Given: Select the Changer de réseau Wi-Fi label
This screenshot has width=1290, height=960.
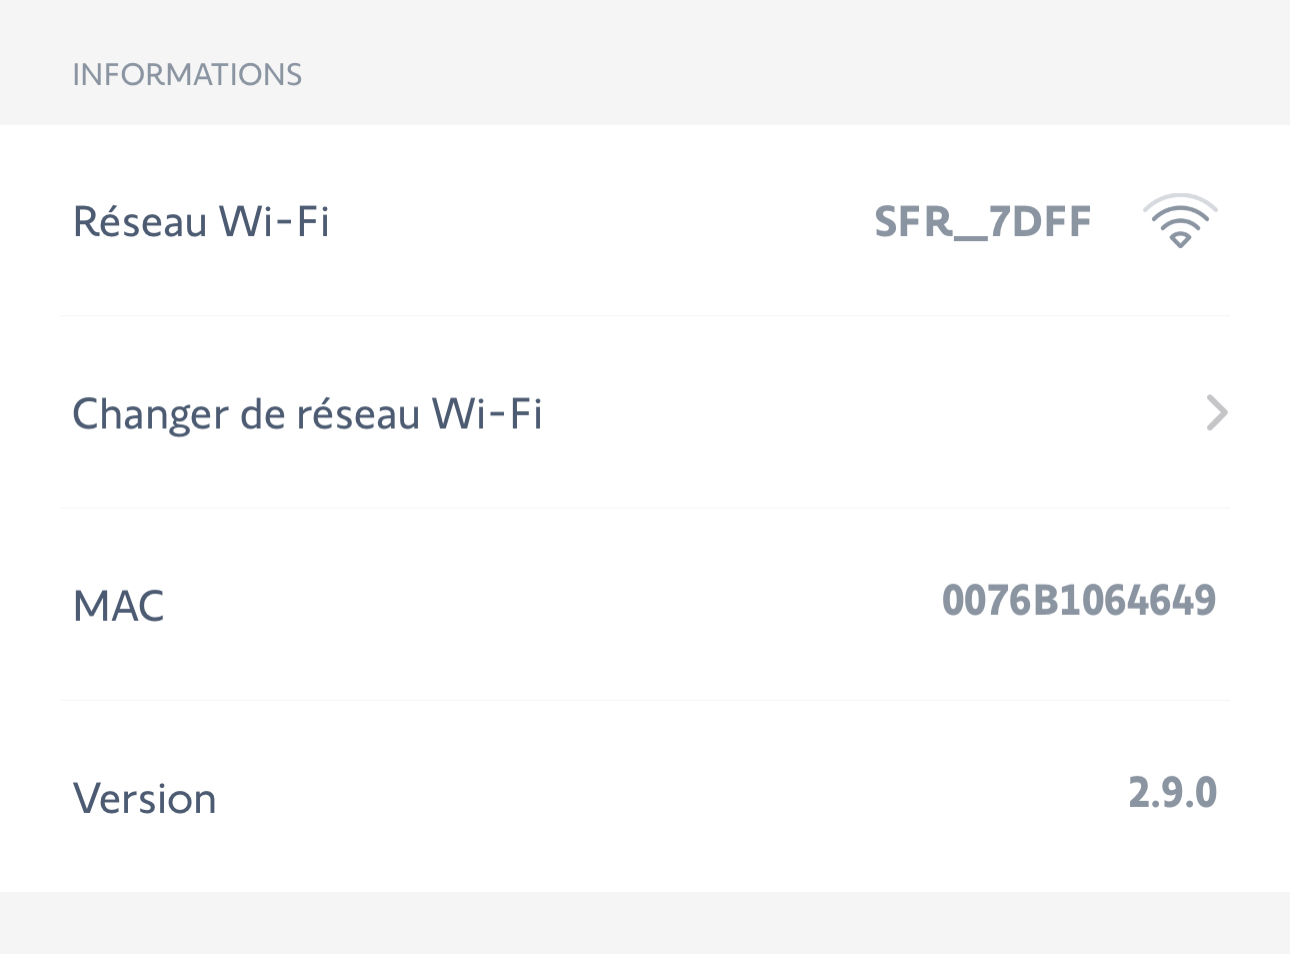Looking at the screenshot, I should (x=308, y=414).
